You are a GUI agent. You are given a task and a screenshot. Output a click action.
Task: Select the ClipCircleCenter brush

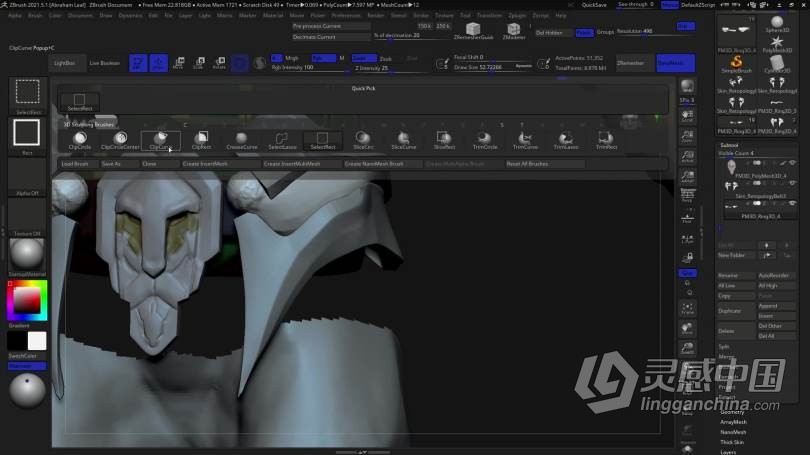pyautogui.click(x=120, y=140)
